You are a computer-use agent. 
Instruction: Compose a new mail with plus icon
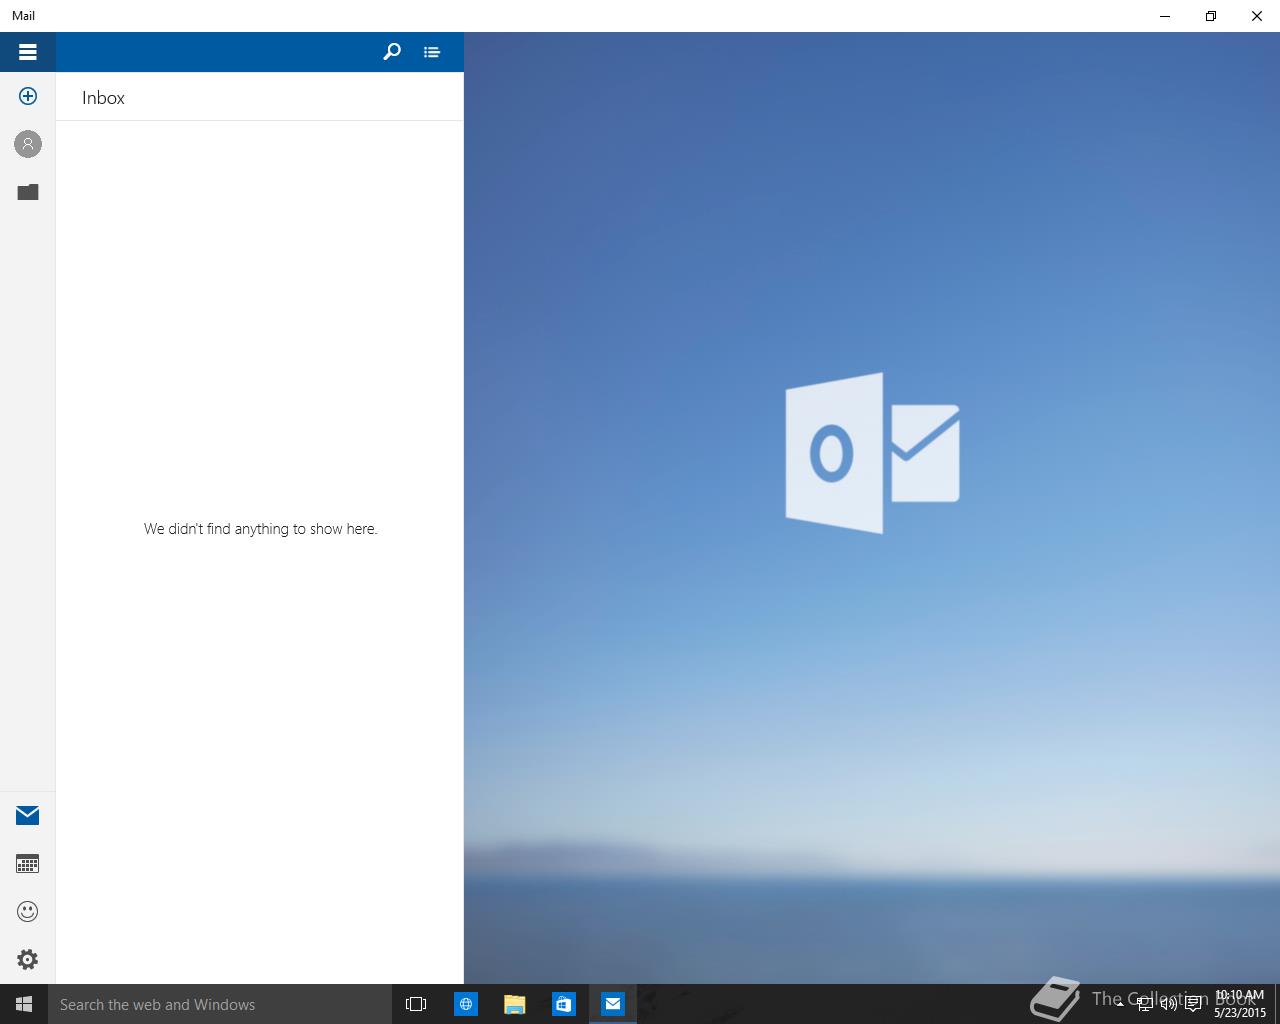[28, 96]
